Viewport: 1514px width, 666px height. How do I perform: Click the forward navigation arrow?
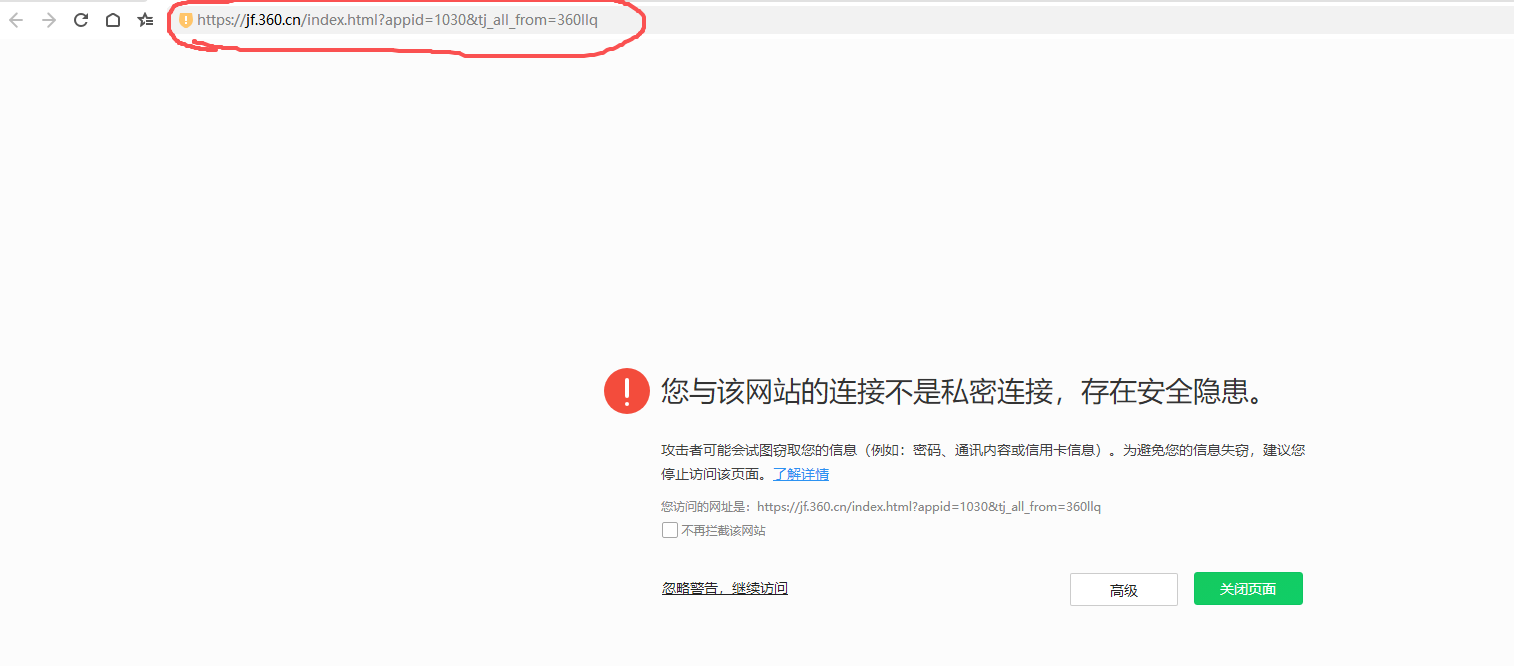click(49, 20)
